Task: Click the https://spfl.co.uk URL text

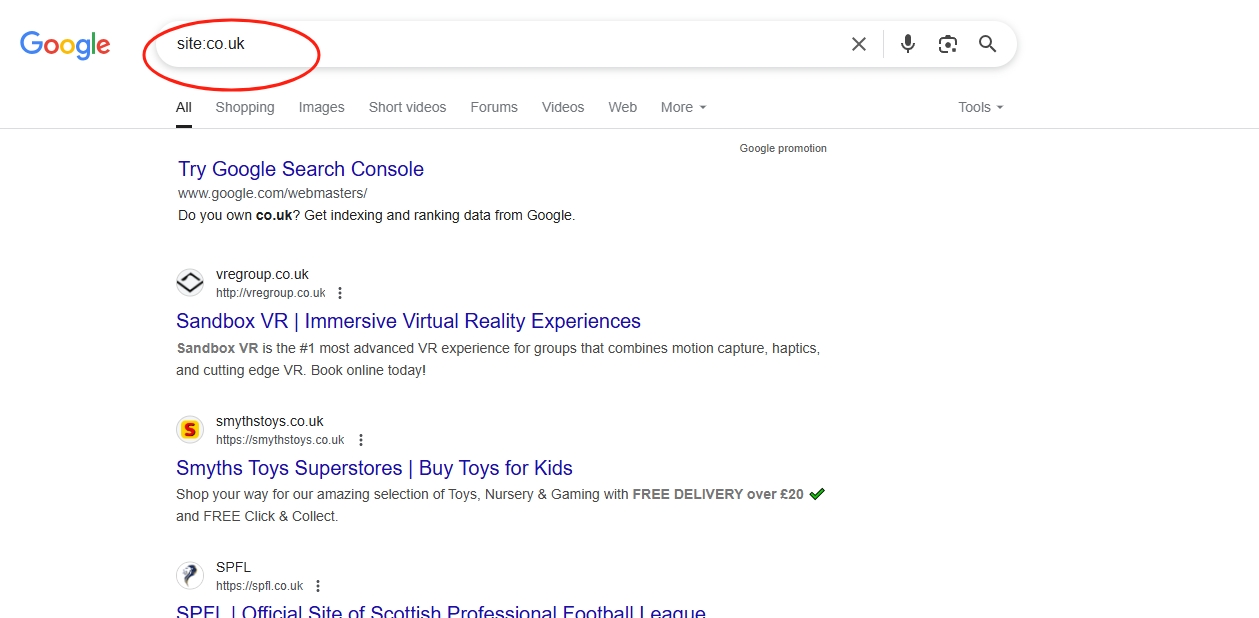Action: (x=260, y=586)
